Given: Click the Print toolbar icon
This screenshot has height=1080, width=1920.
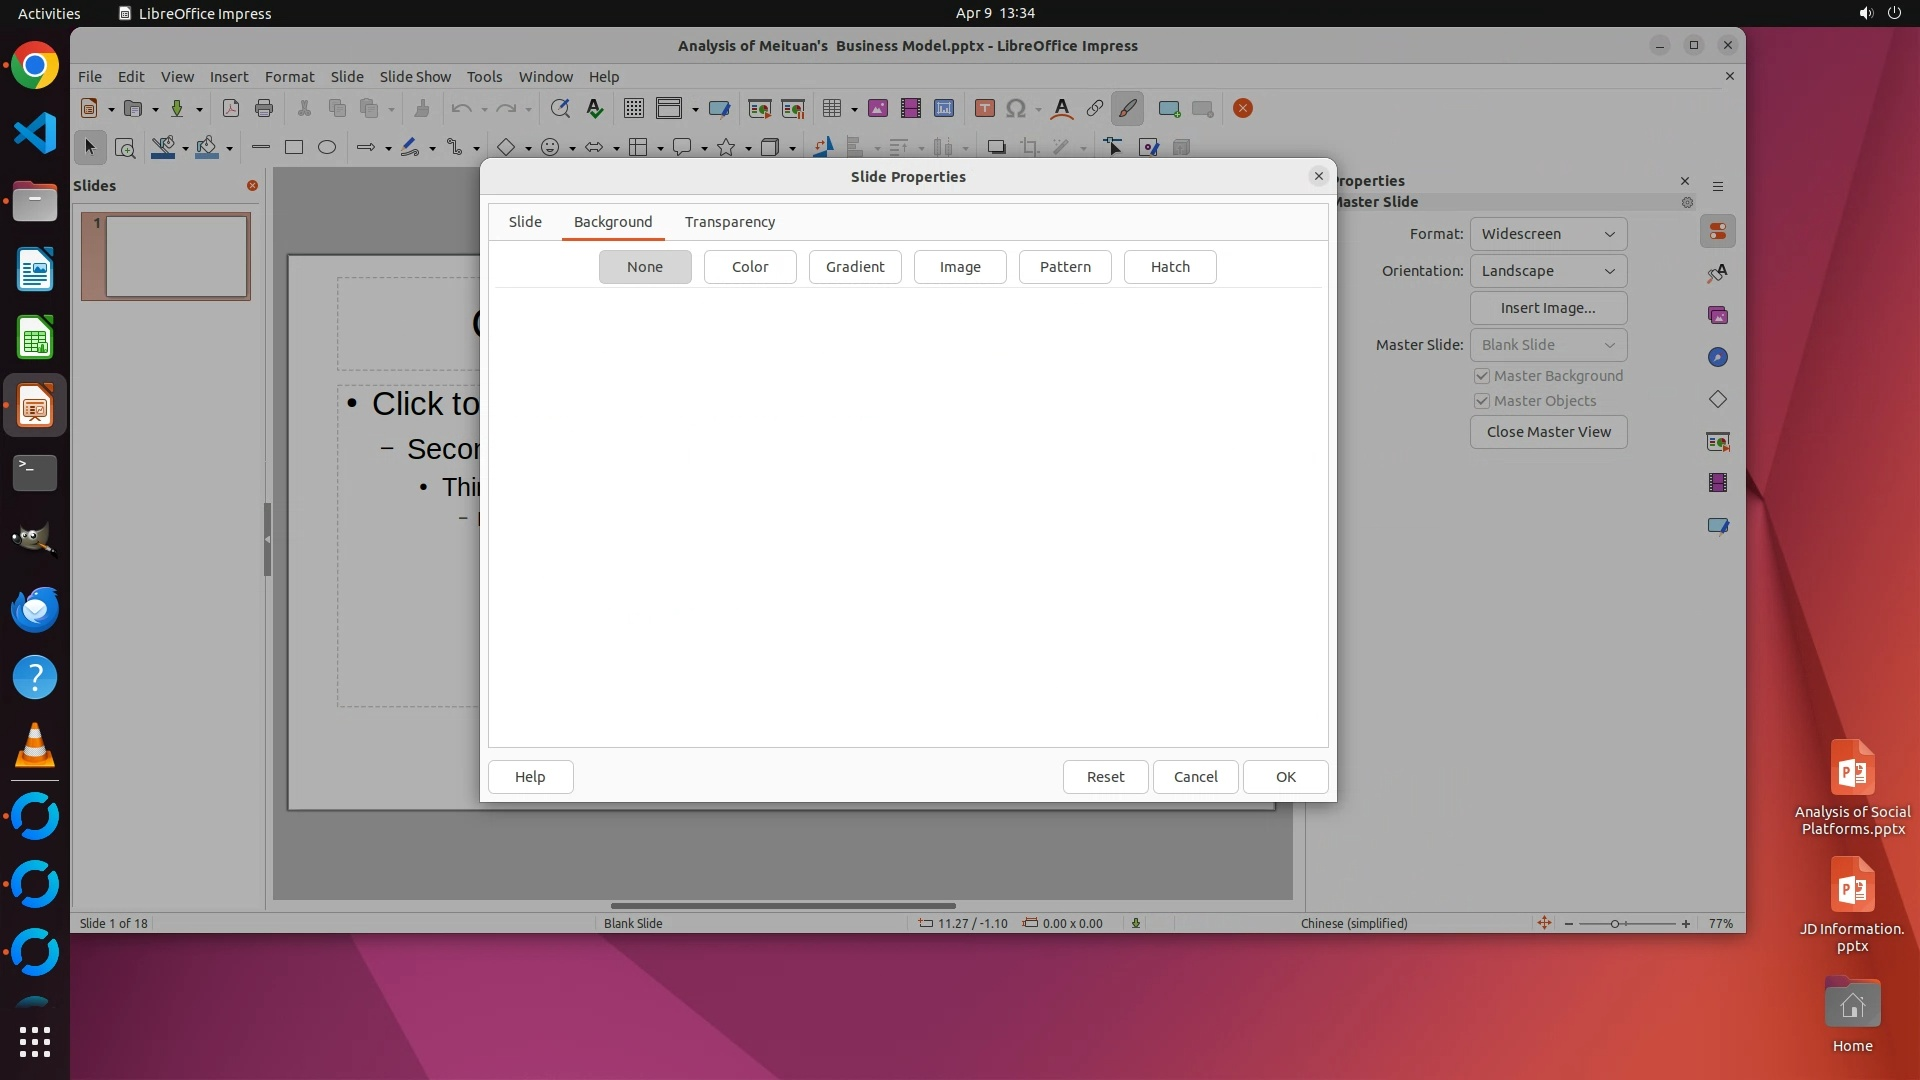Looking at the screenshot, I should tap(264, 109).
